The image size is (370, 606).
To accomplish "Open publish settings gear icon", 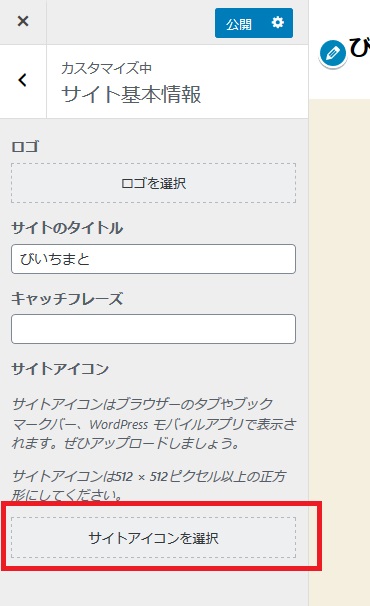I will (278, 23).
